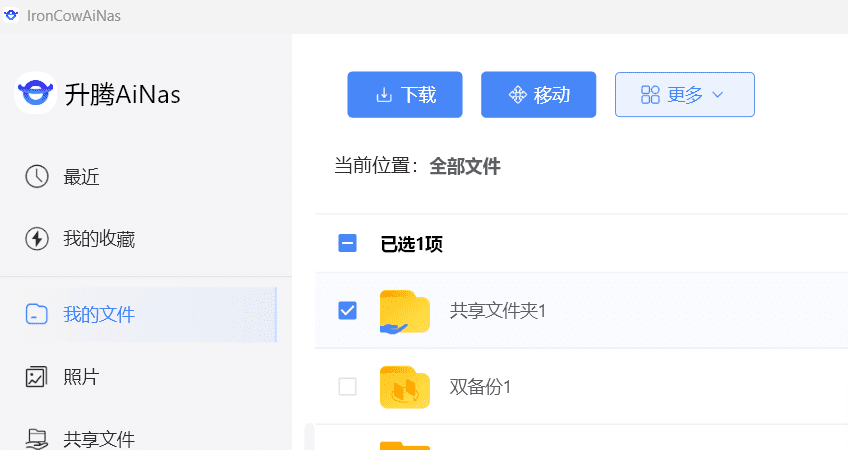
Task: Switch to the 照片 section
Action: coord(81,377)
